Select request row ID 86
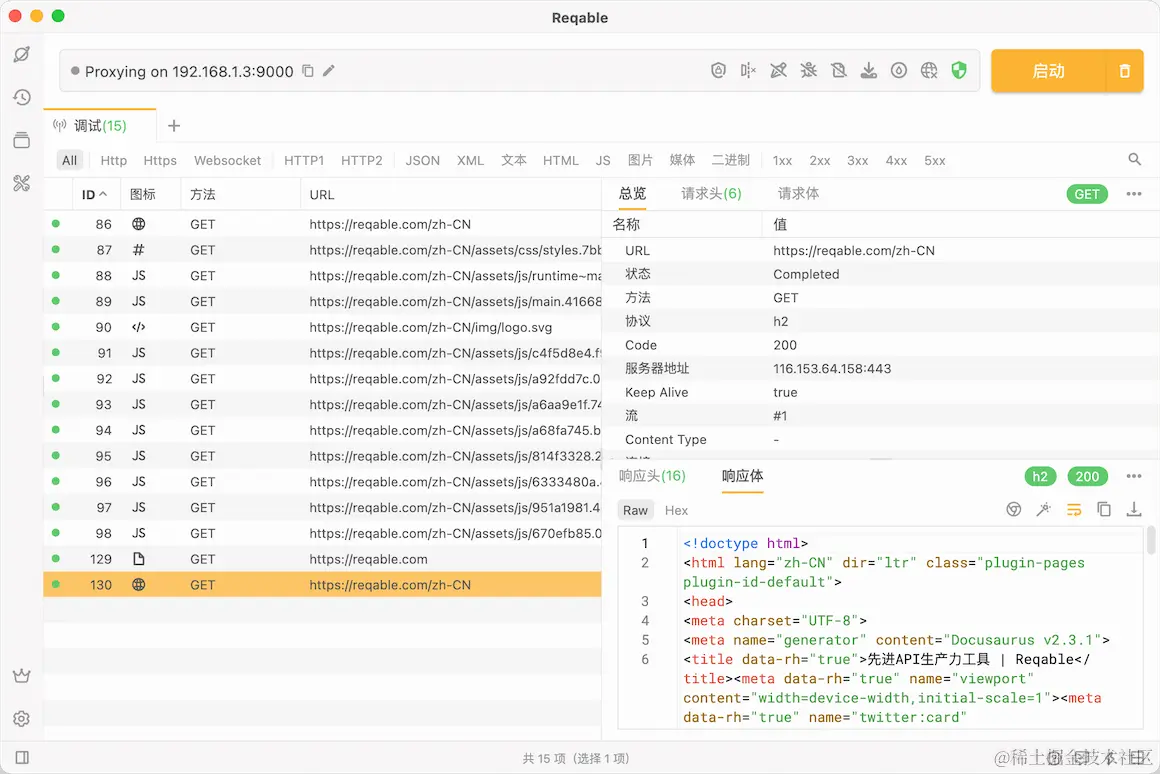The height and width of the screenshot is (774, 1160). point(323,224)
